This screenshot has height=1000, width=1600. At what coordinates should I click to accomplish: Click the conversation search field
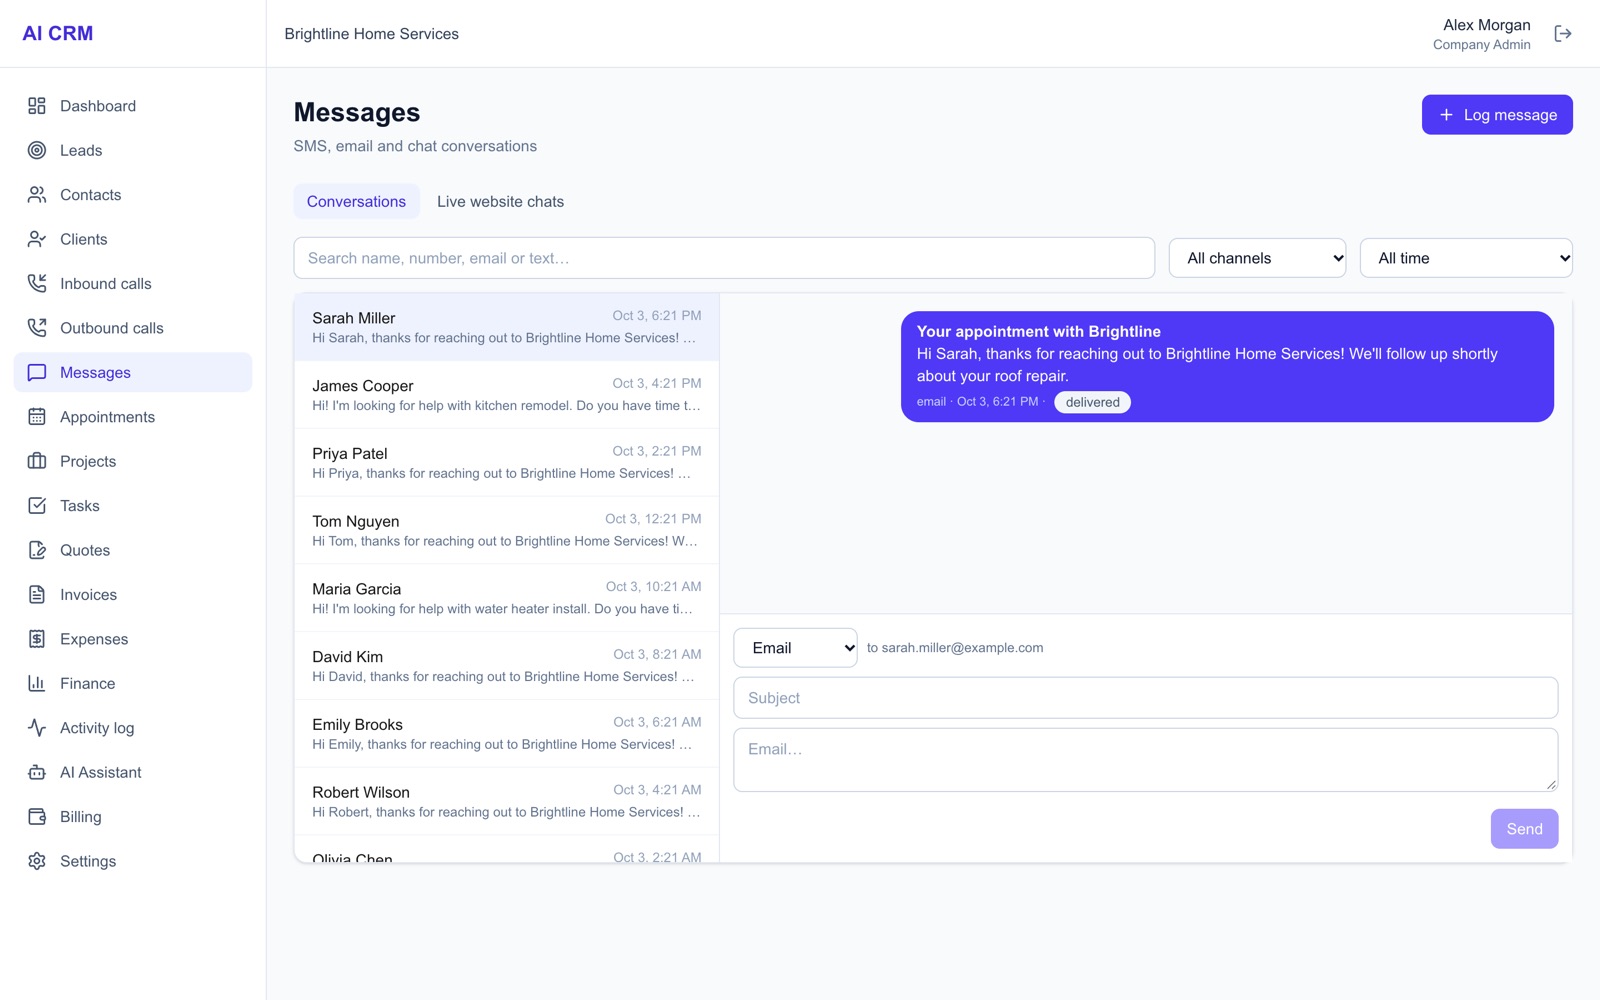pos(724,258)
